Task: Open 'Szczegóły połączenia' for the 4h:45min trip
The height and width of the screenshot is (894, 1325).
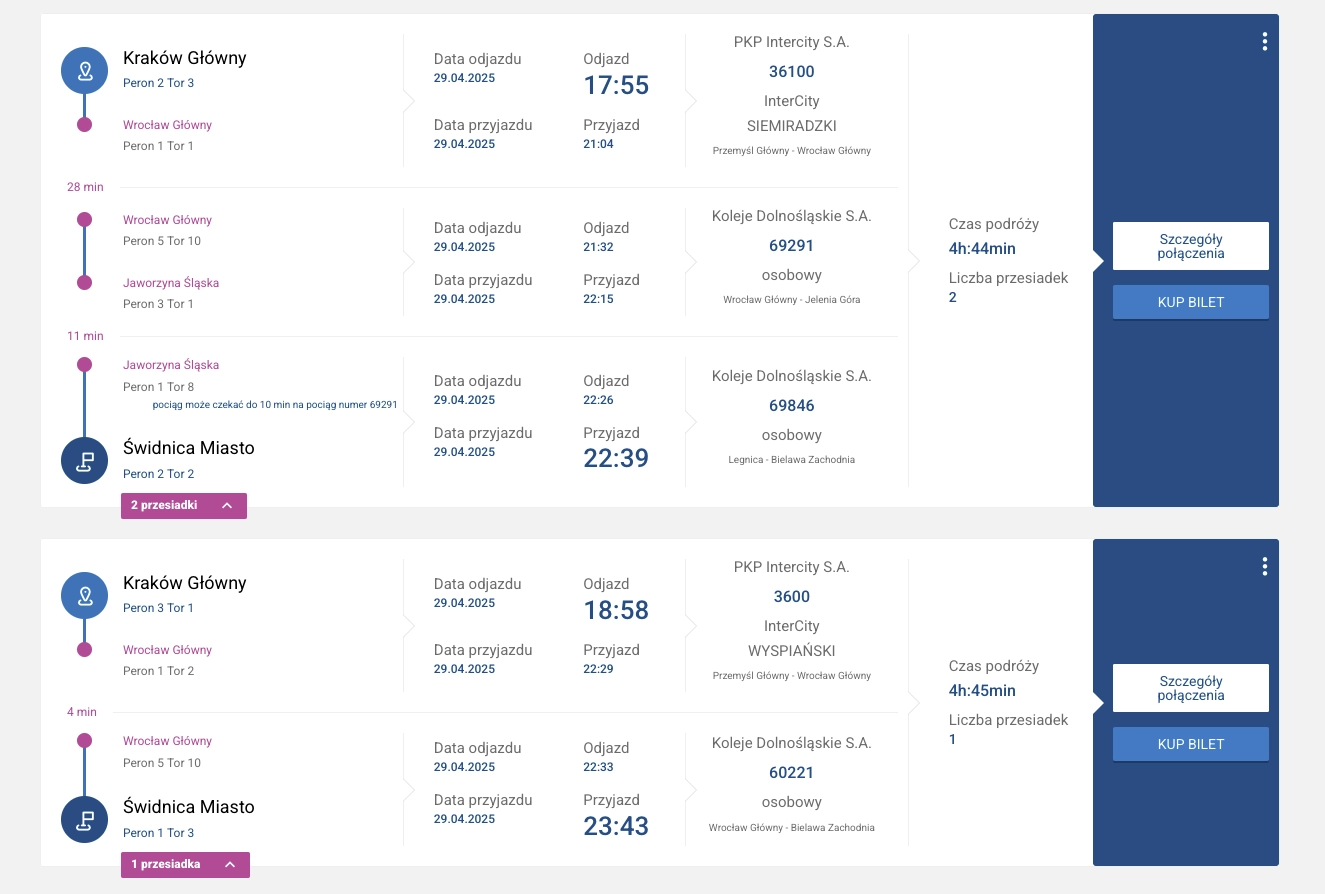Action: [1190, 688]
